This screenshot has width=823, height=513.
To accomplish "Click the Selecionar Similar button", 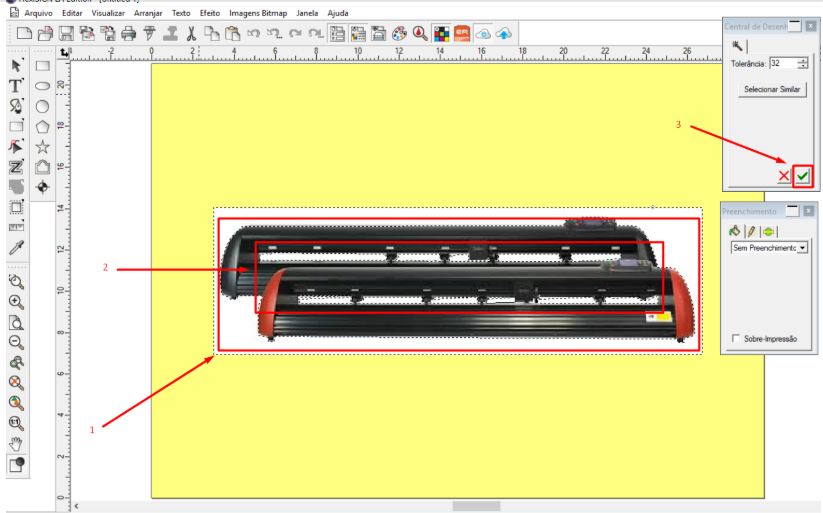I will click(x=770, y=89).
